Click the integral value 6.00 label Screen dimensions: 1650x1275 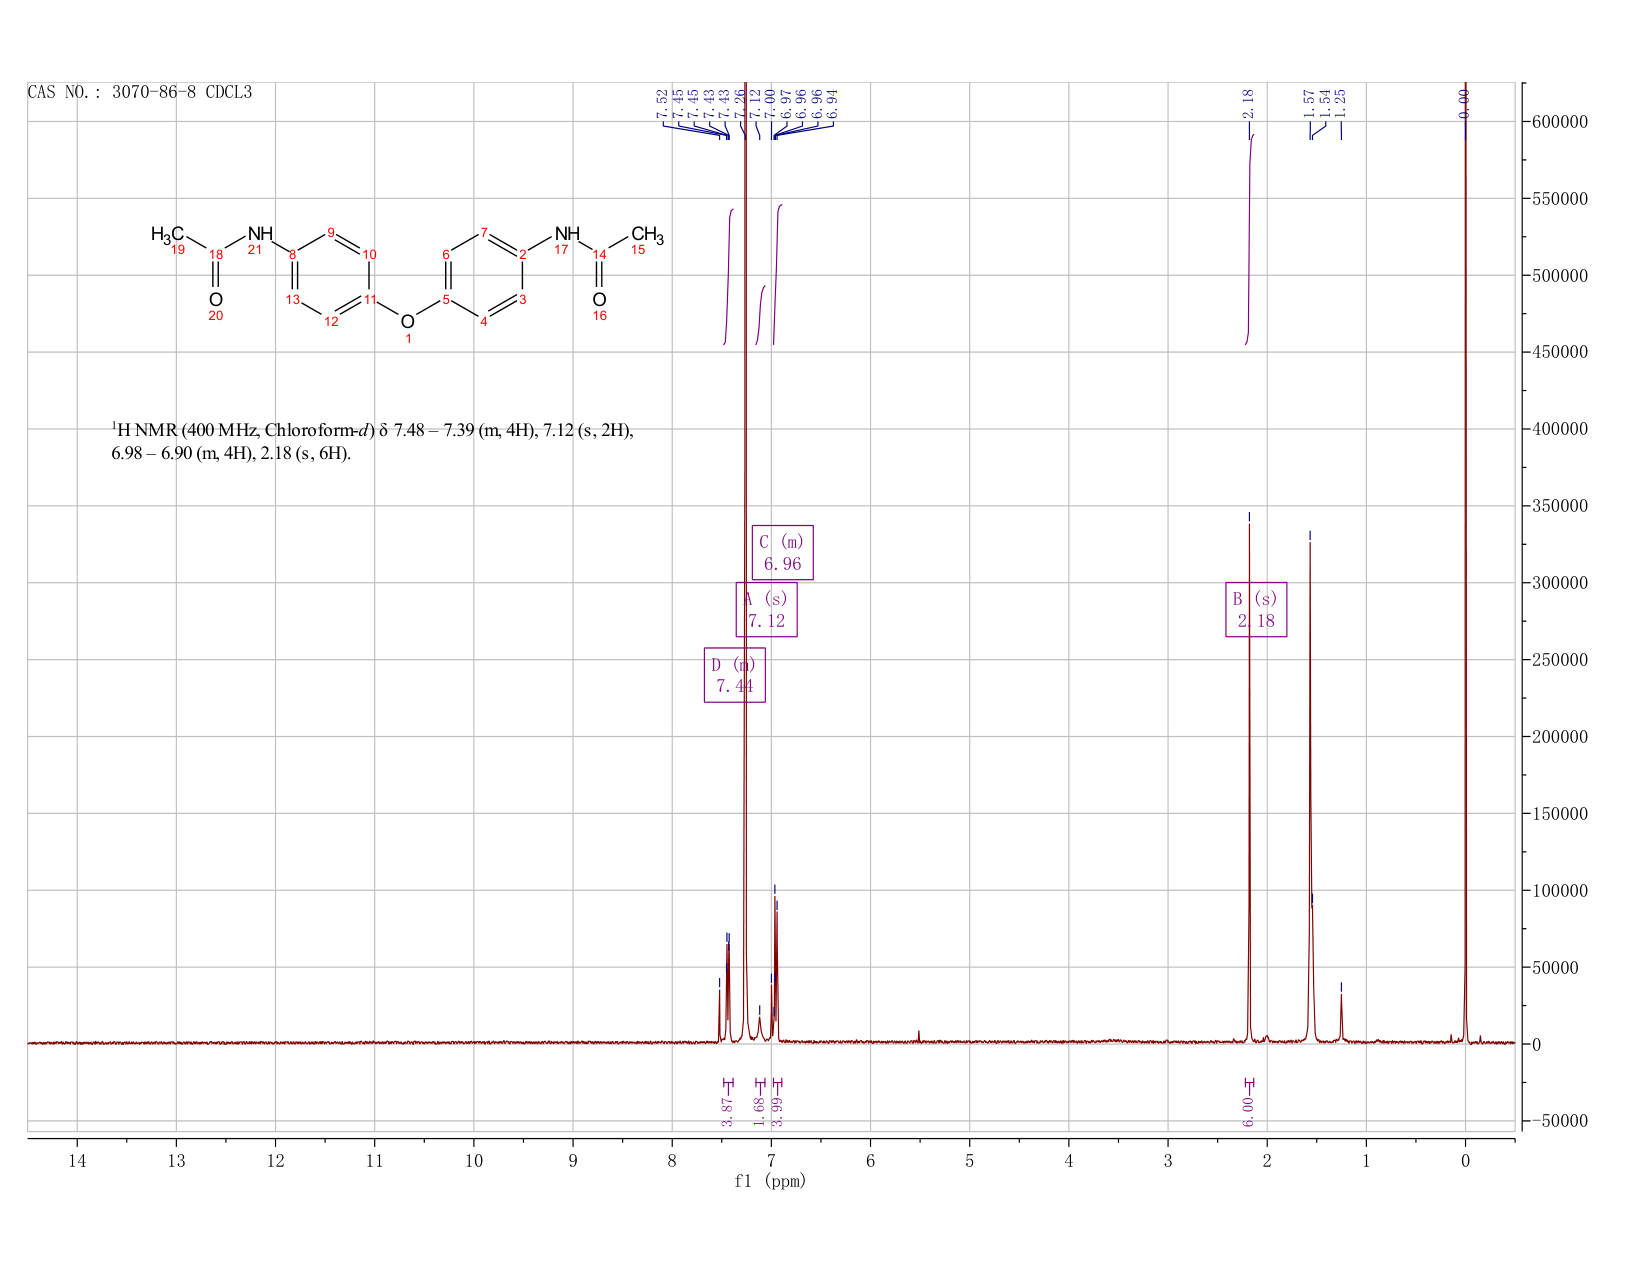pos(1248,1110)
